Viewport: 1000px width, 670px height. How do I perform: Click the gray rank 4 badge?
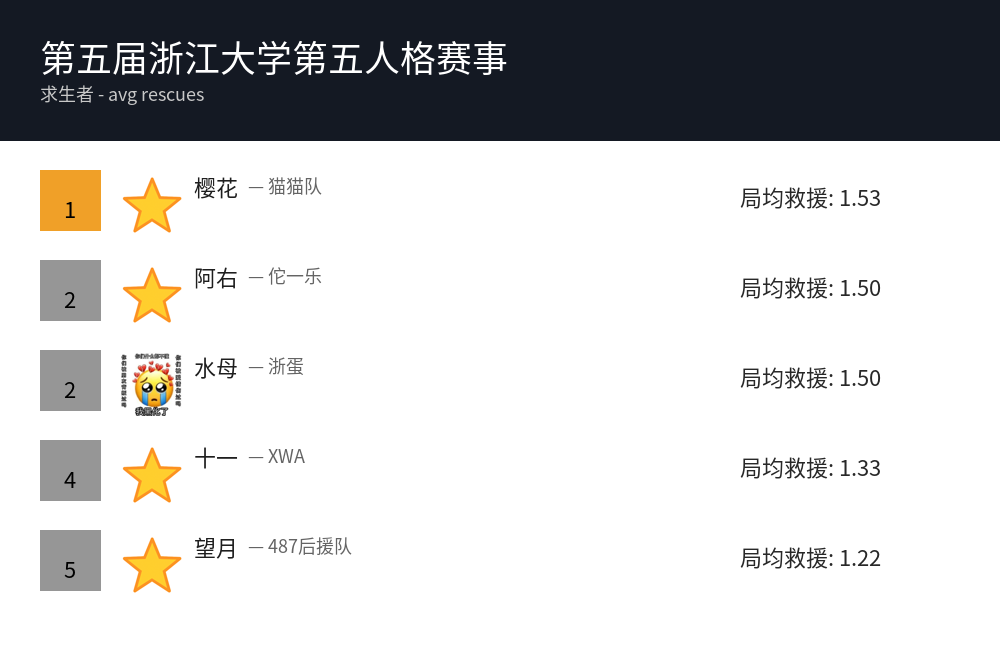[70, 470]
